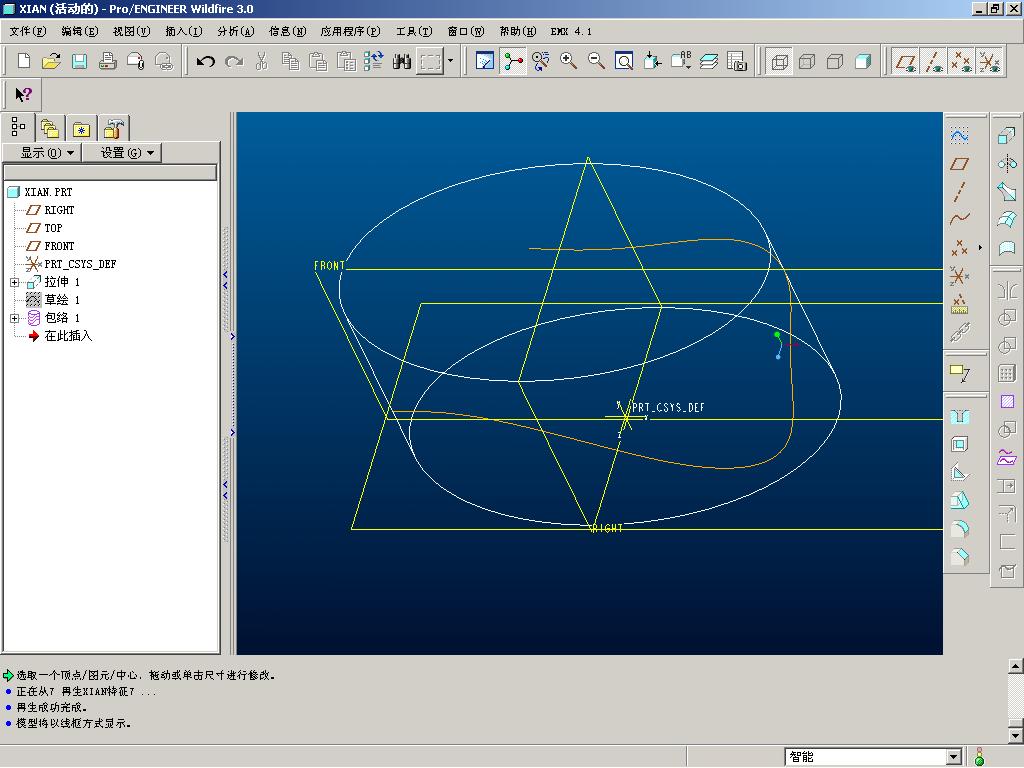
Task: Toggle the spin center display
Action: click(513, 61)
